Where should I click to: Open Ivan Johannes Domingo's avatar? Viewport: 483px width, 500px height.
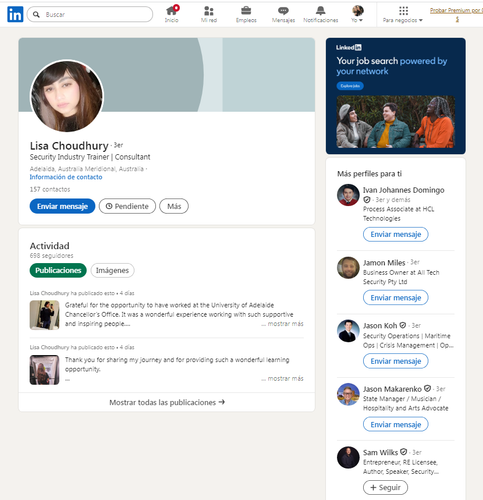click(x=348, y=195)
